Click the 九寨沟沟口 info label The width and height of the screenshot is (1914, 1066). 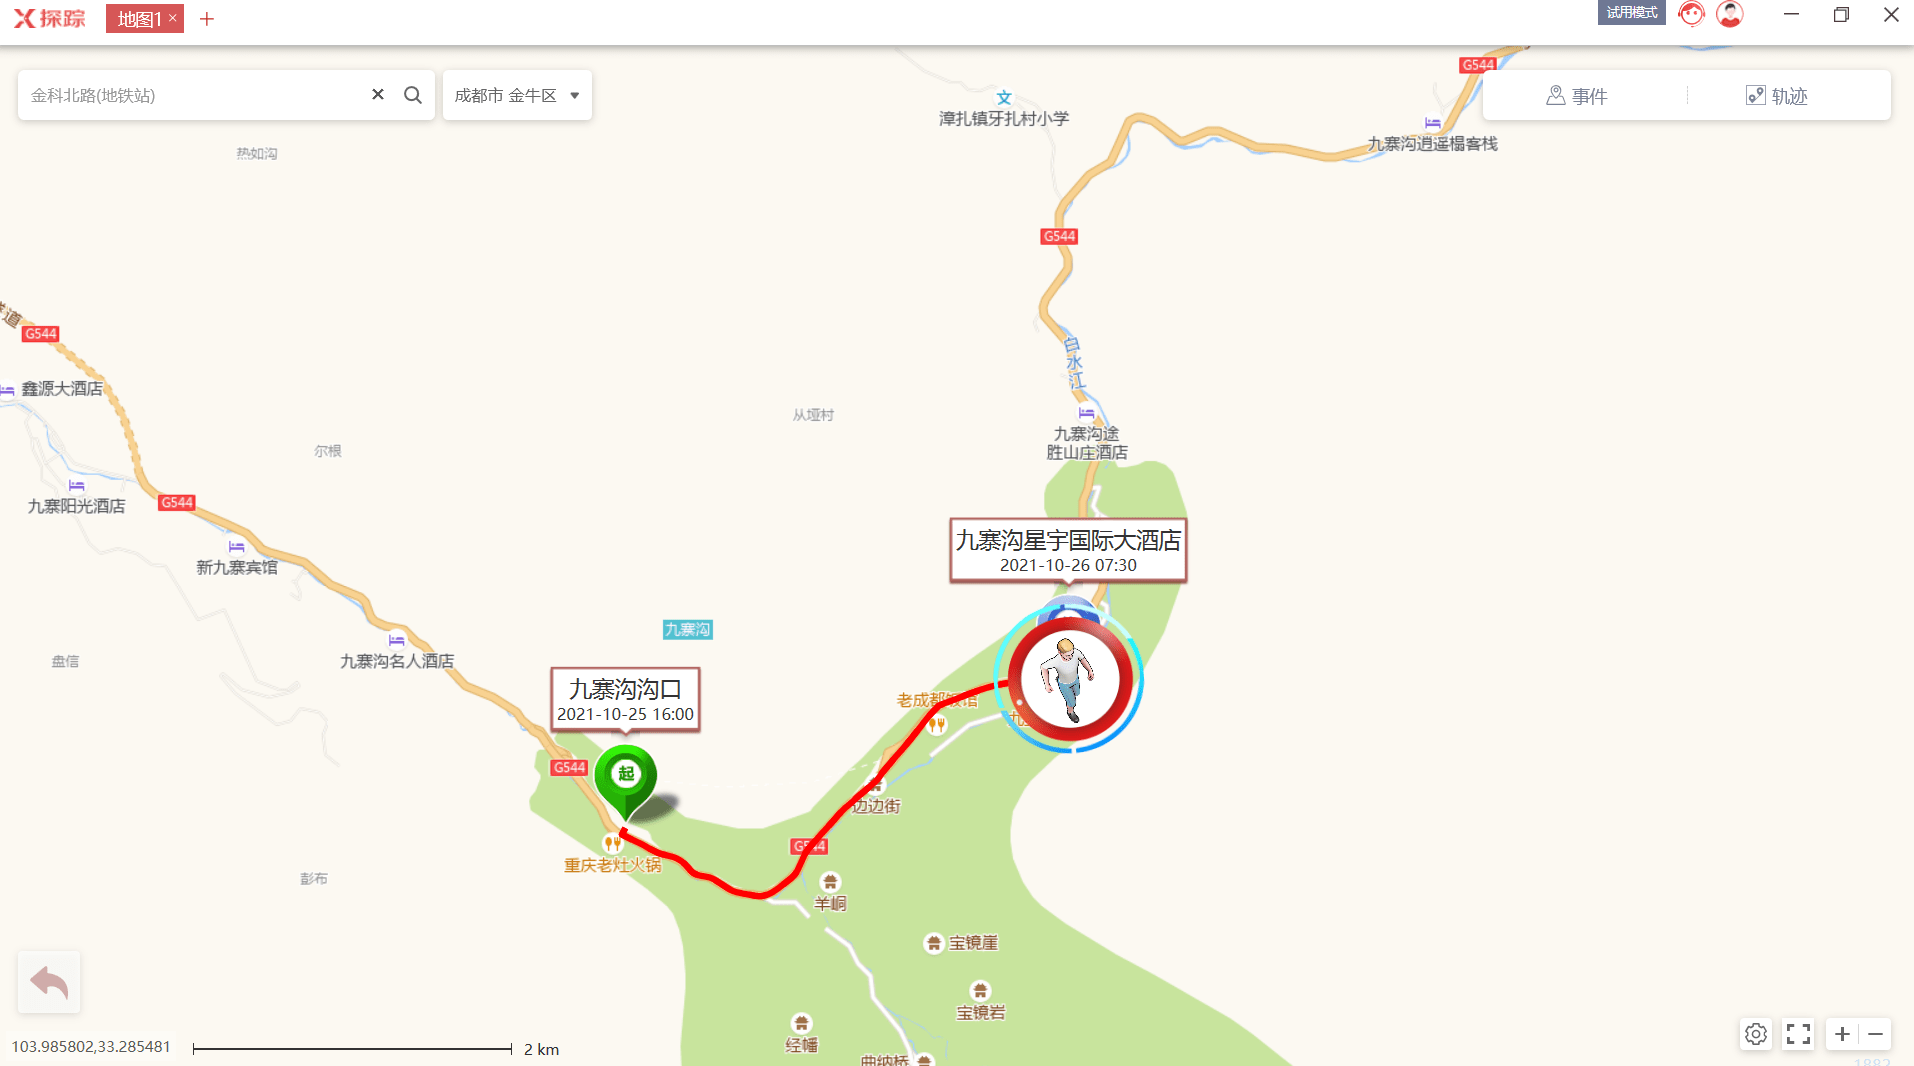click(x=626, y=700)
